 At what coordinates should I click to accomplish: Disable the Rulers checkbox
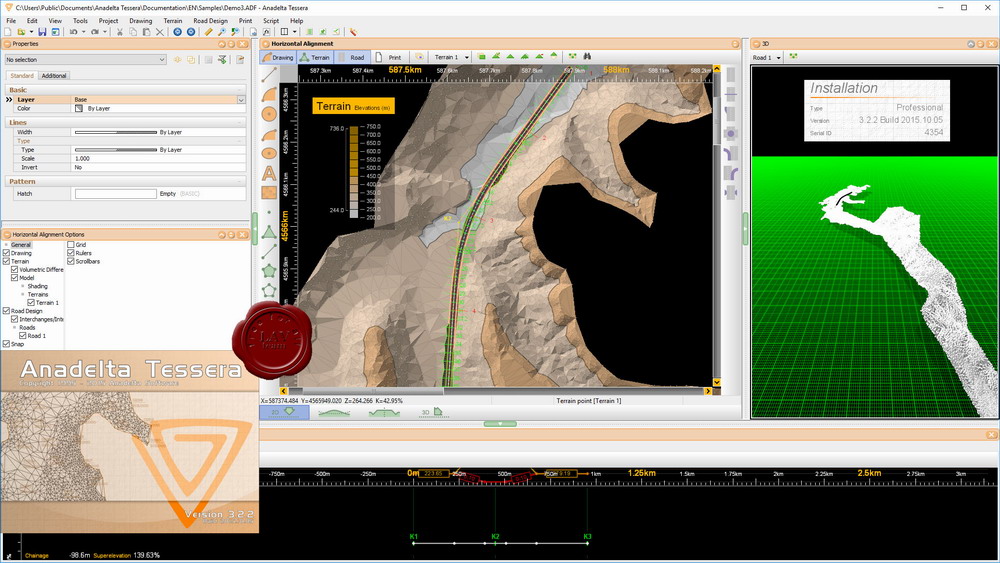(x=71, y=253)
